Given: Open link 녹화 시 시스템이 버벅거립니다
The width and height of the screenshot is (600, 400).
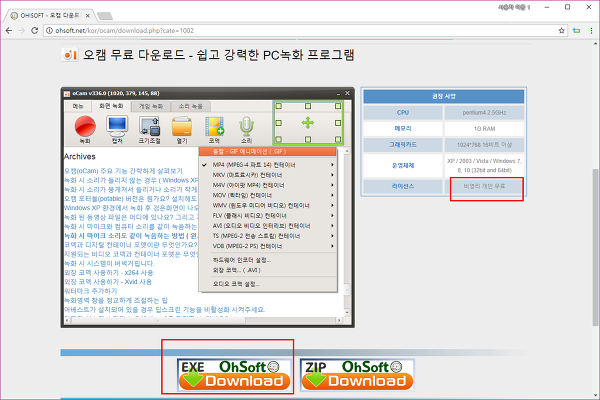Looking at the screenshot, I should coord(109,263).
